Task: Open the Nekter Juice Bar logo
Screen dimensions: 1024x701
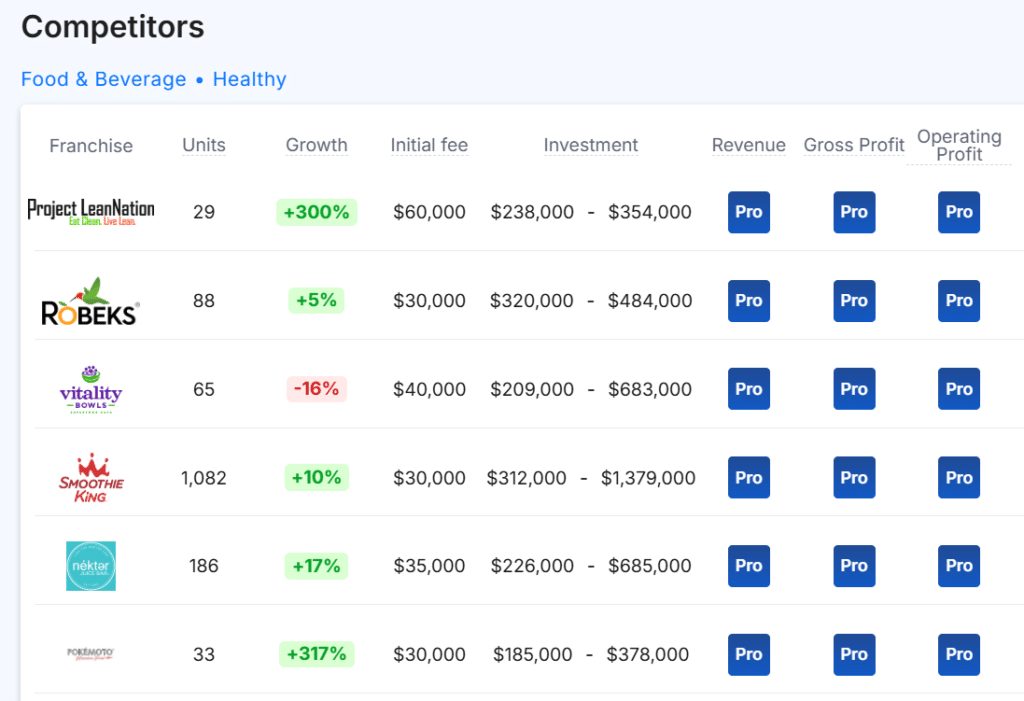Action: click(x=91, y=566)
